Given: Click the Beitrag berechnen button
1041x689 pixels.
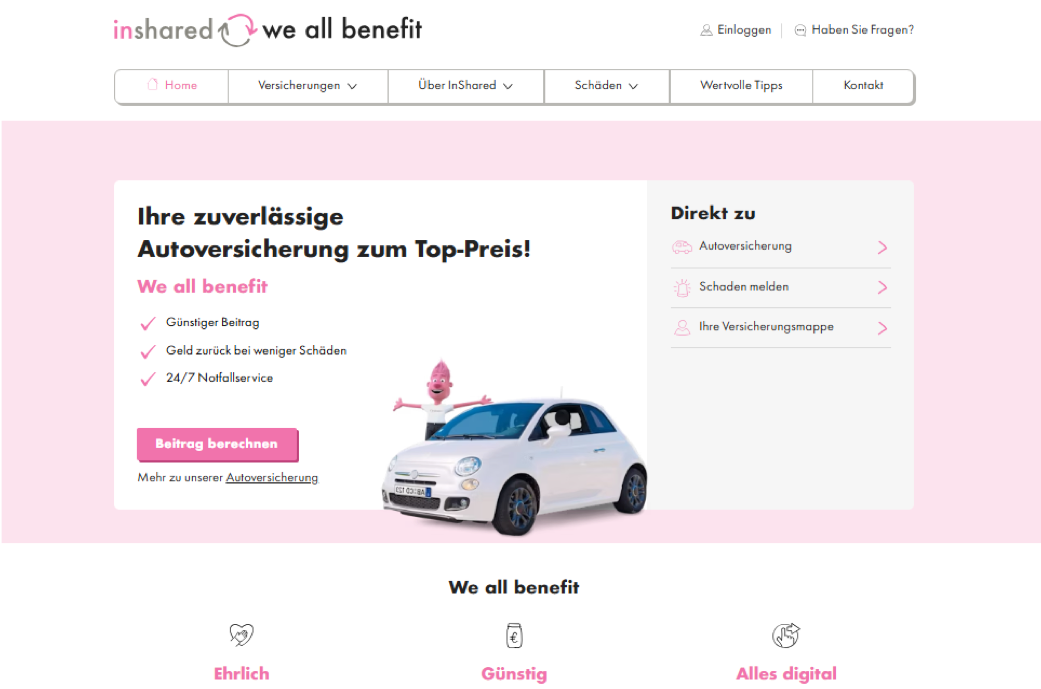Looking at the screenshot, I should 217,444.
